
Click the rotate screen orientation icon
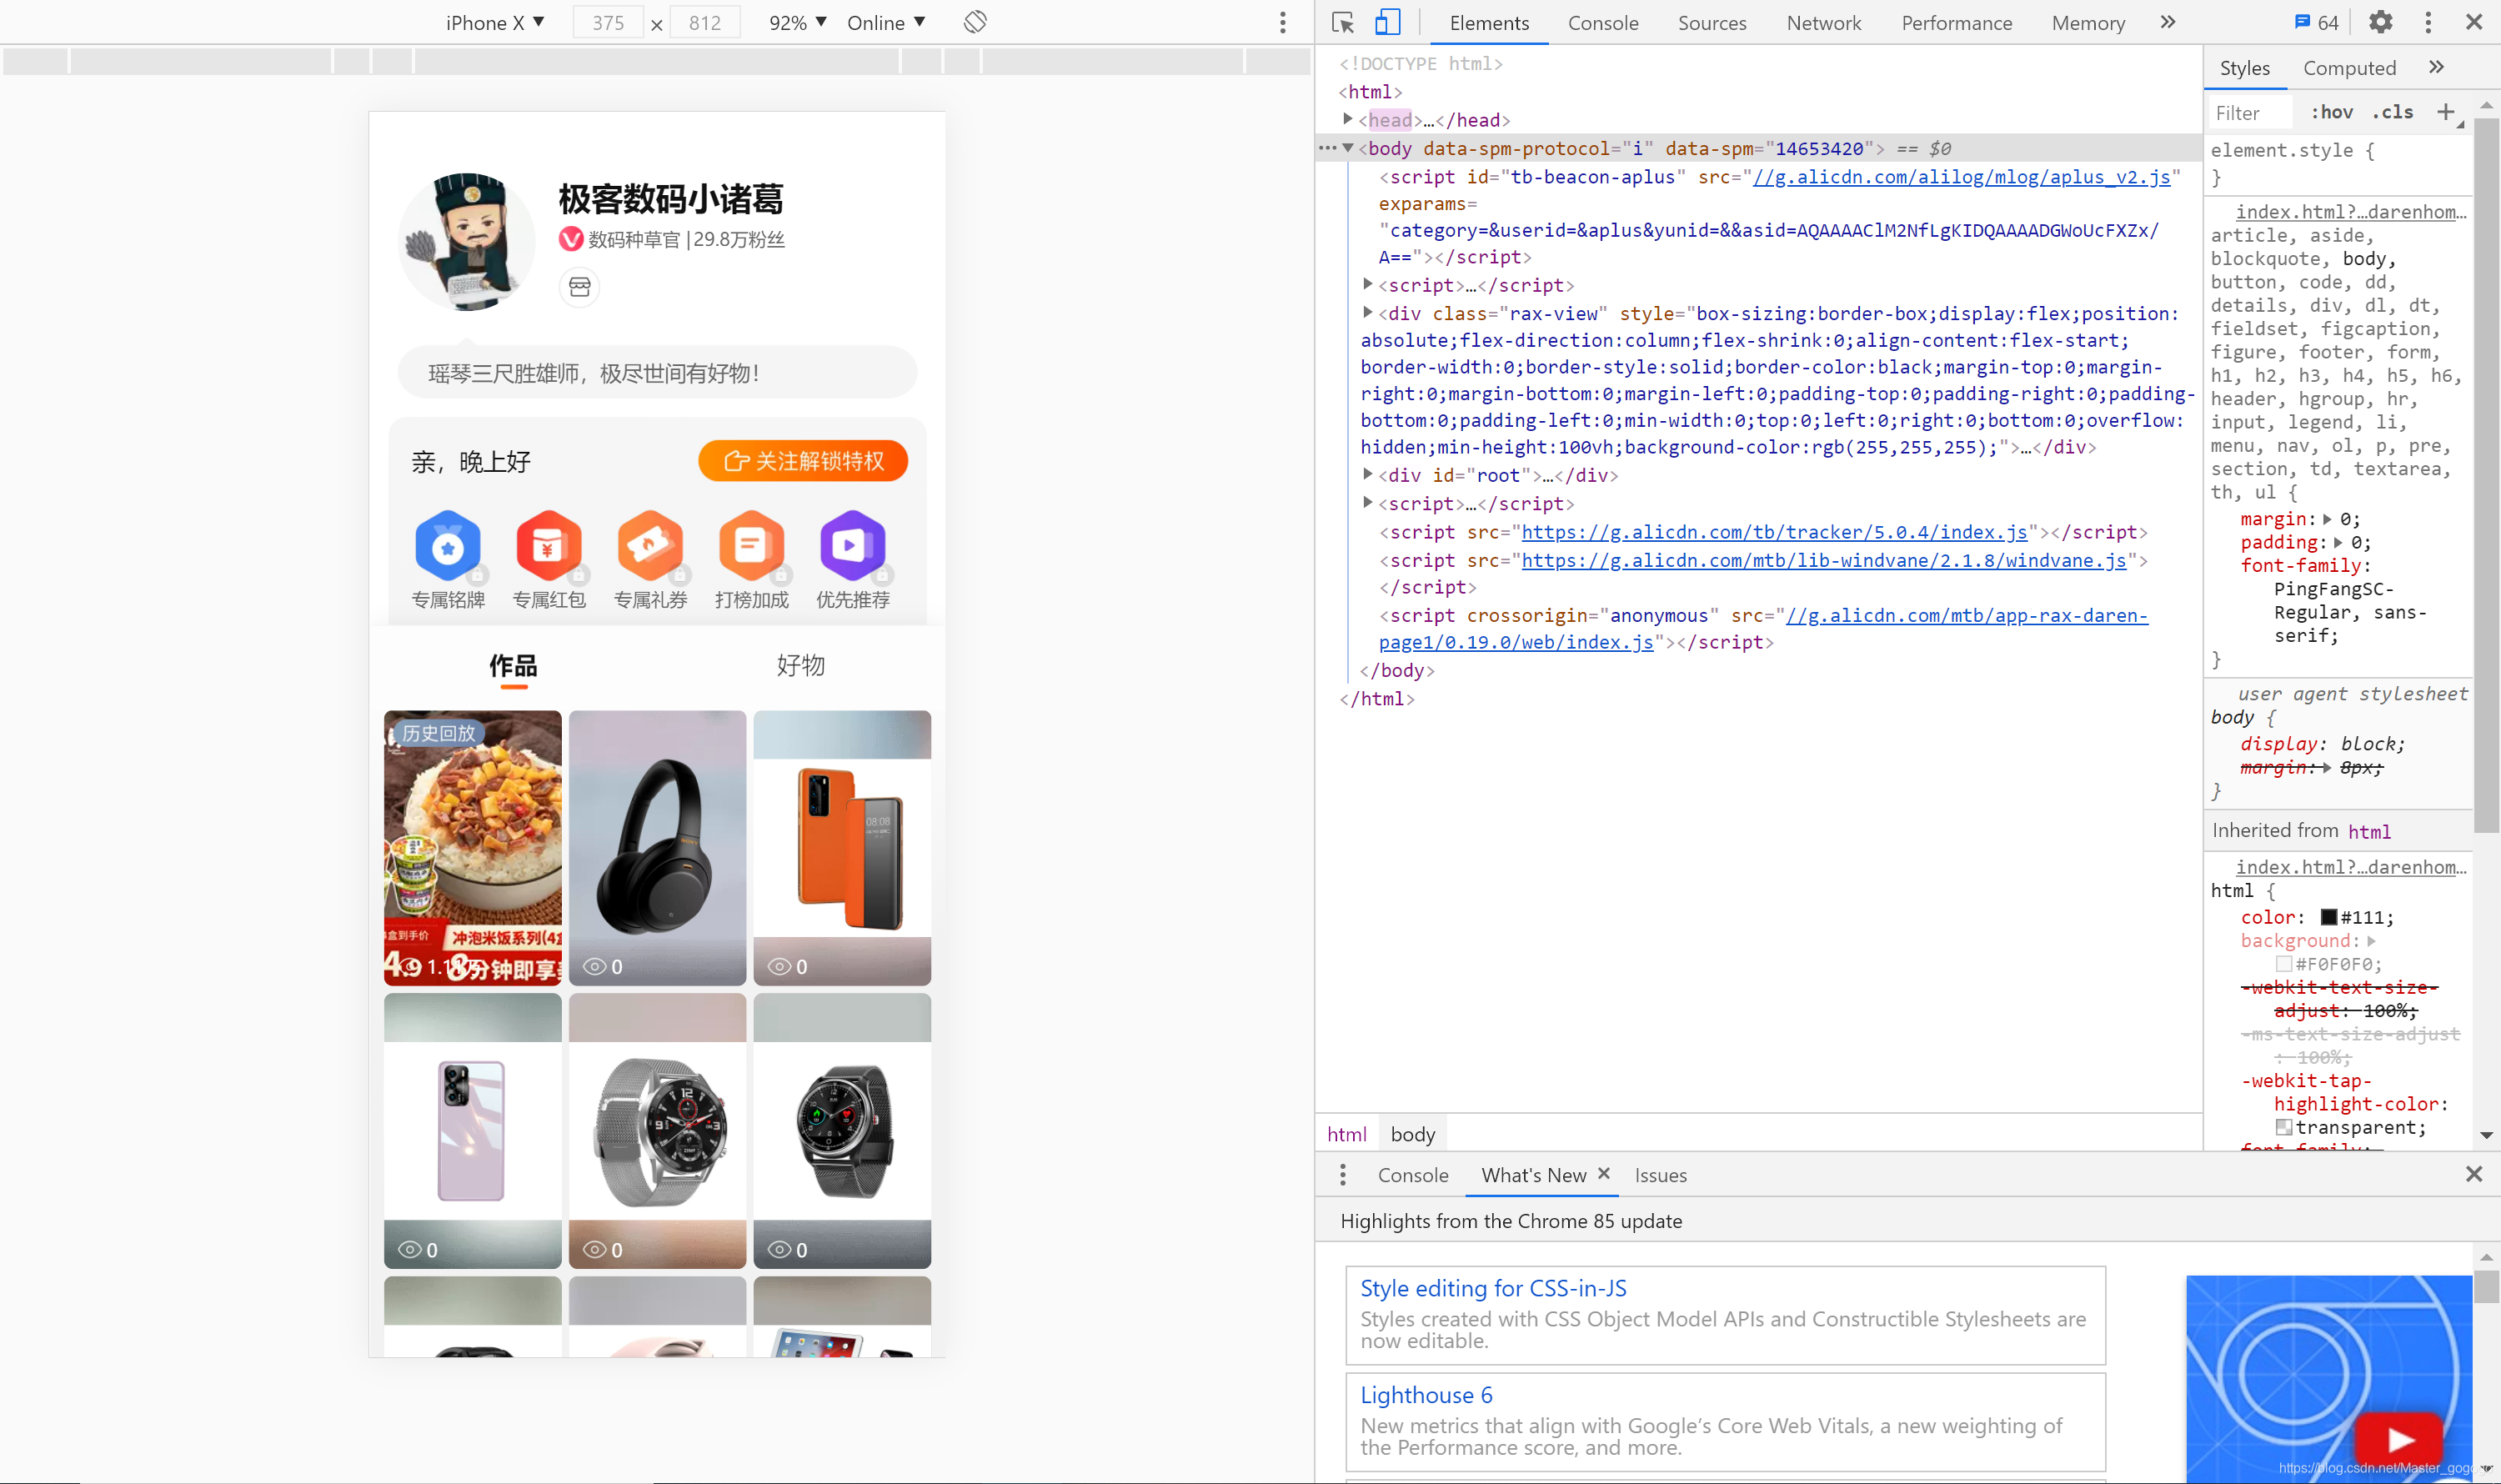(x=975, y=22)
